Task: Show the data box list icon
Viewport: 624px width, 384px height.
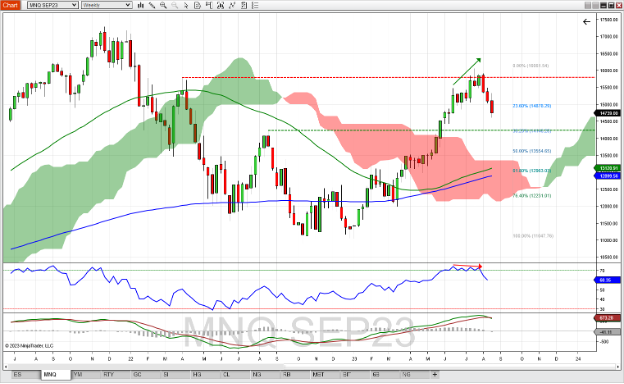Action: click(x=255, y=5)
